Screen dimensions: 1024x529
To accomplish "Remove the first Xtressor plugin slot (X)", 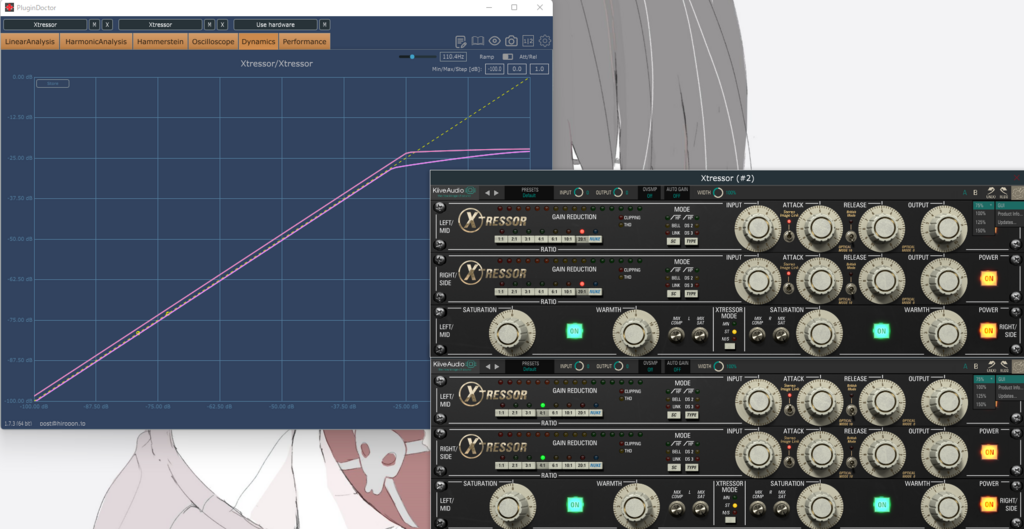I will click(107, 25).
